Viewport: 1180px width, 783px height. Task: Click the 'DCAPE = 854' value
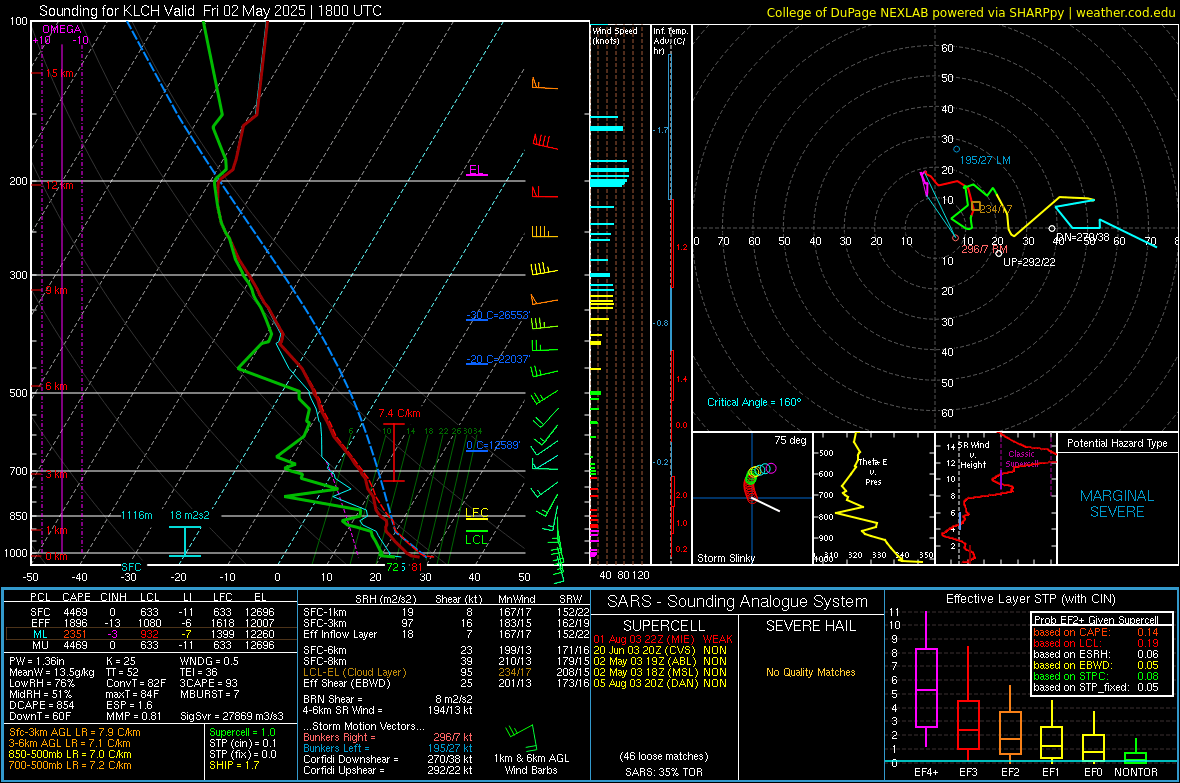pyautogui.click(x=41, y=705)
